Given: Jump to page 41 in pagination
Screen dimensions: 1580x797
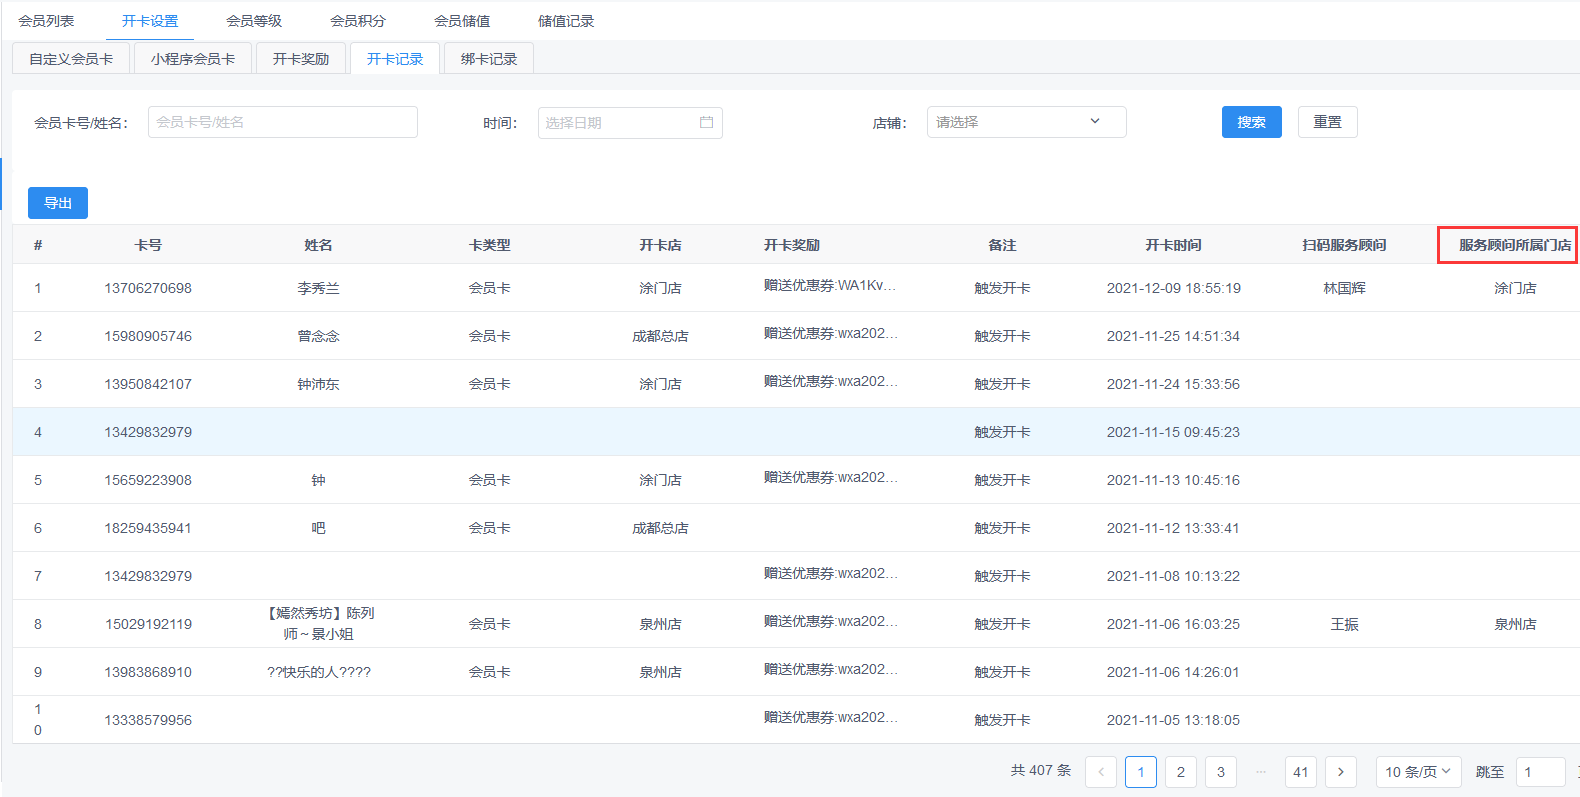Looking at the screenshot, I should 1301,772.
